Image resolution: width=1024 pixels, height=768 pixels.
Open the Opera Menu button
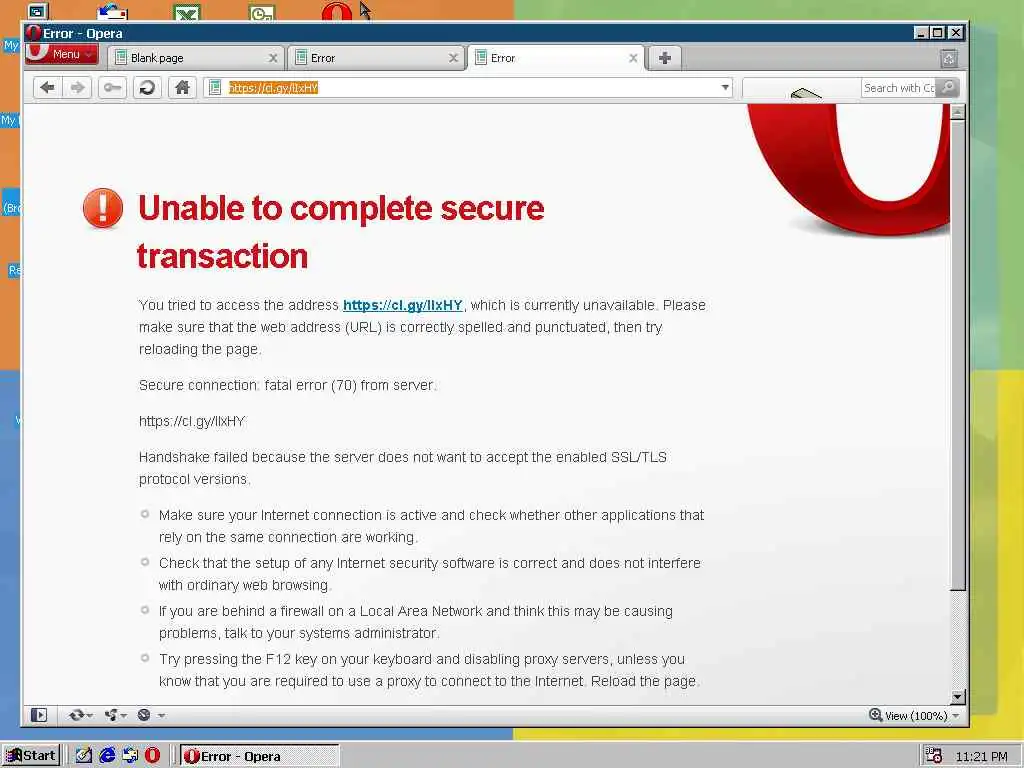pos(61,54)
